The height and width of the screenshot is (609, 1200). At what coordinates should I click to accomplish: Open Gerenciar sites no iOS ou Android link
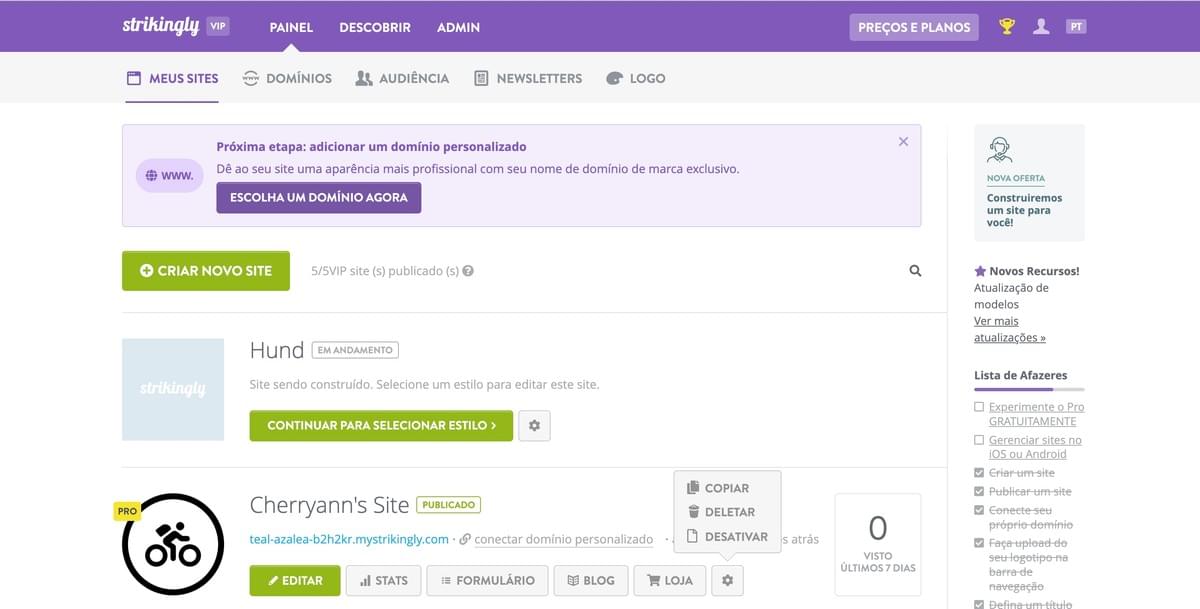click(1035, 447)
